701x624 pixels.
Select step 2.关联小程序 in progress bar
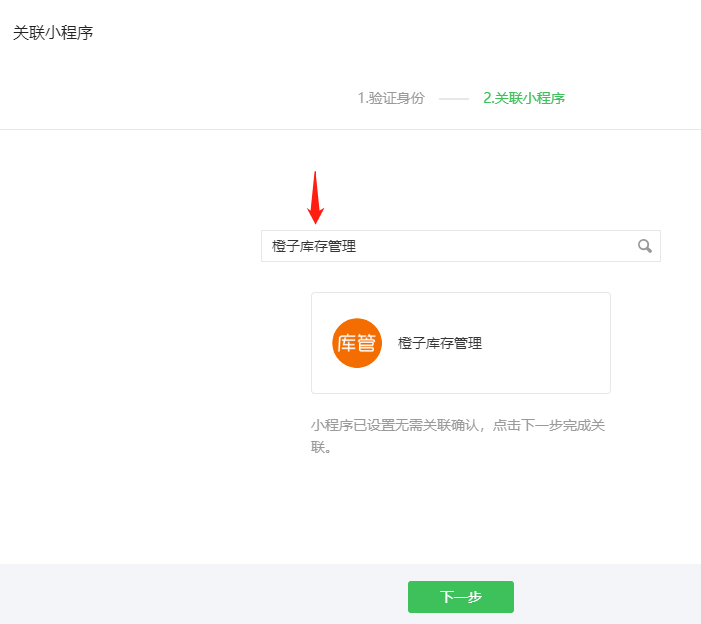pos(524,98)
